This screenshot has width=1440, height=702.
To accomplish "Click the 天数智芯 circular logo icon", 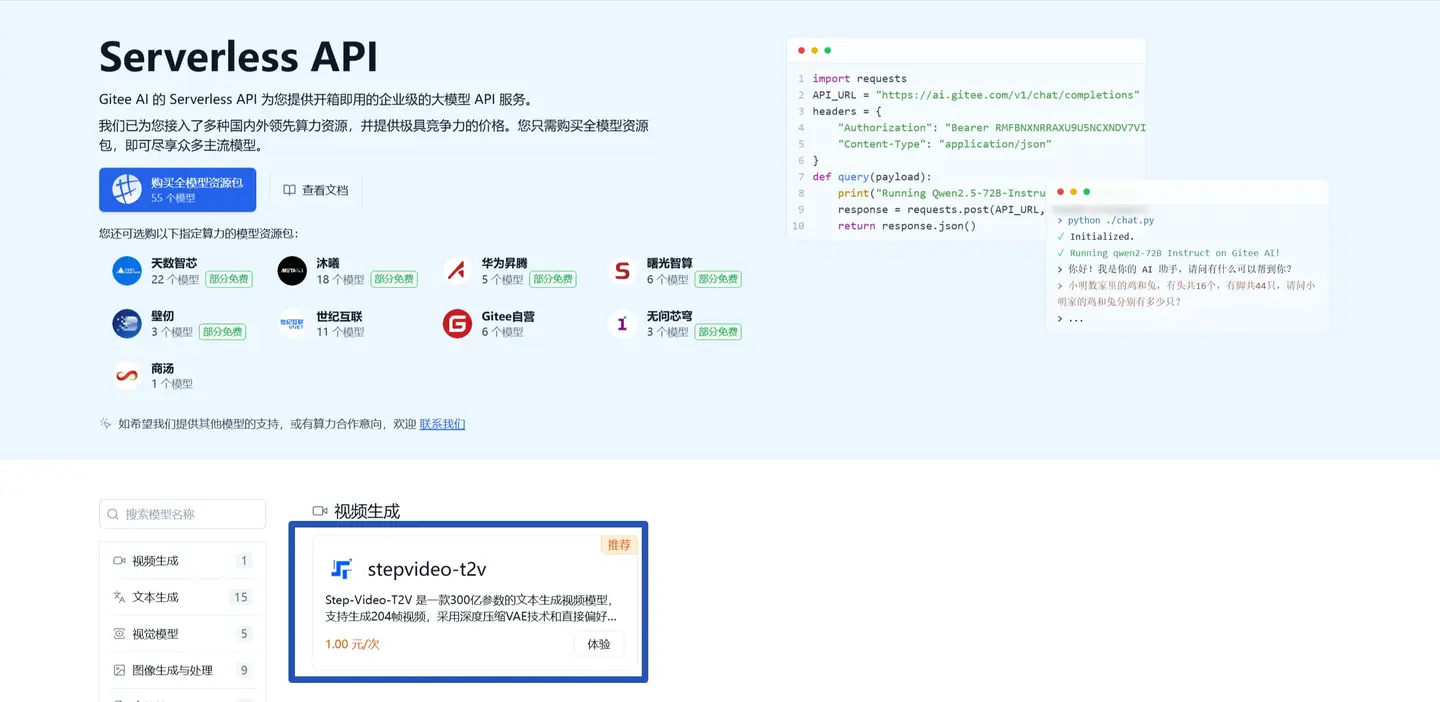I will (126, 270).
